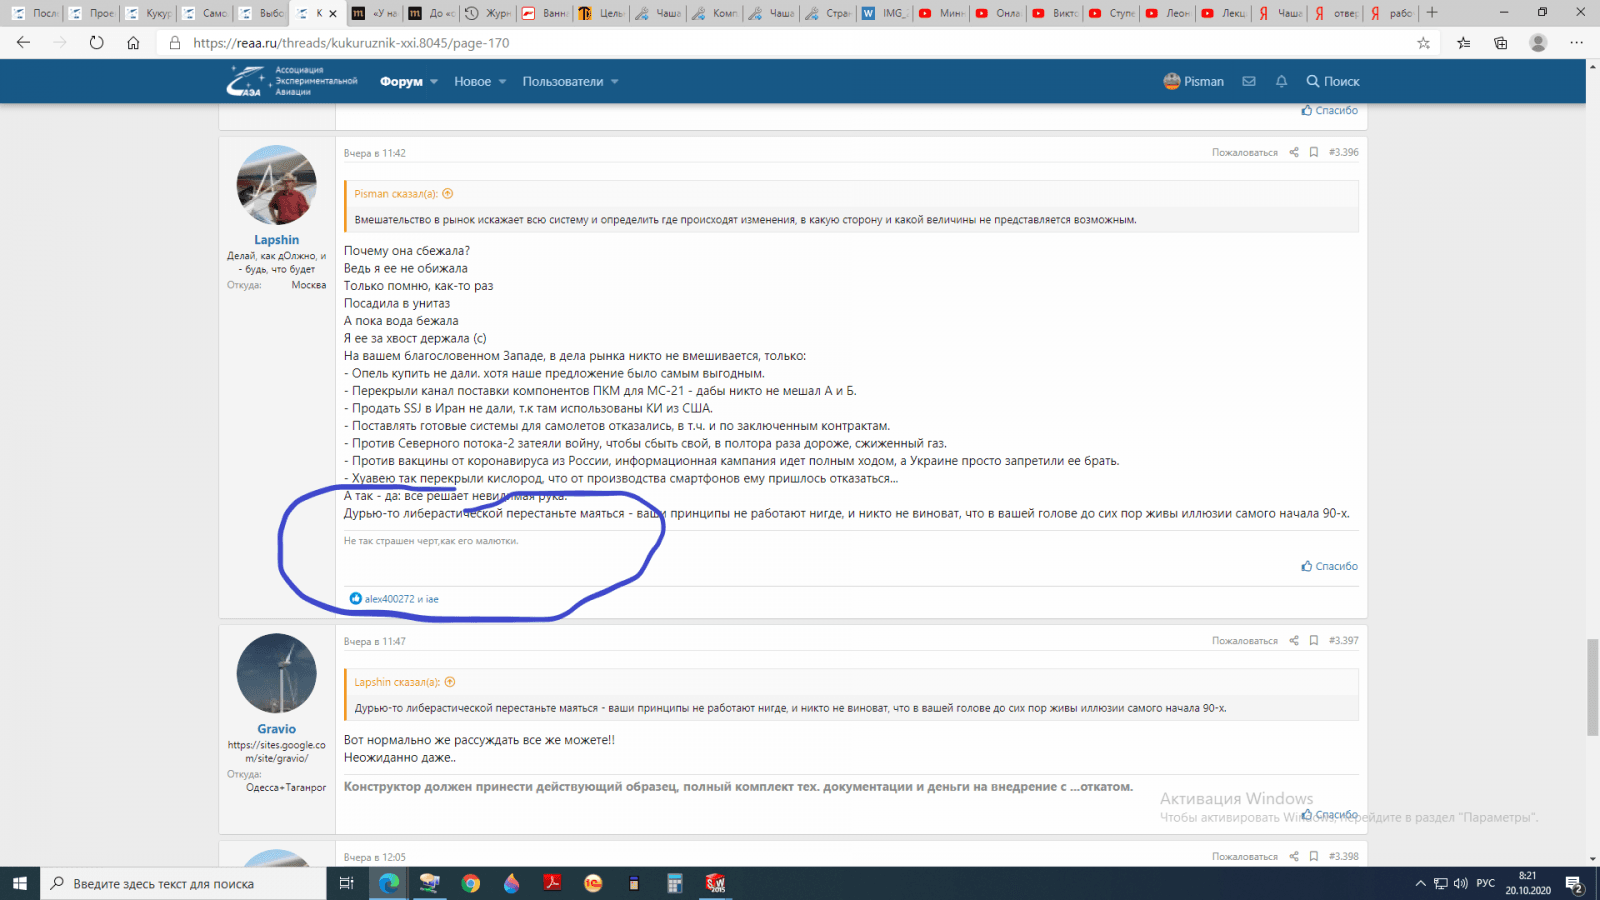
Task: Reload the page with the refresh button
Action: tap(96, 43)
